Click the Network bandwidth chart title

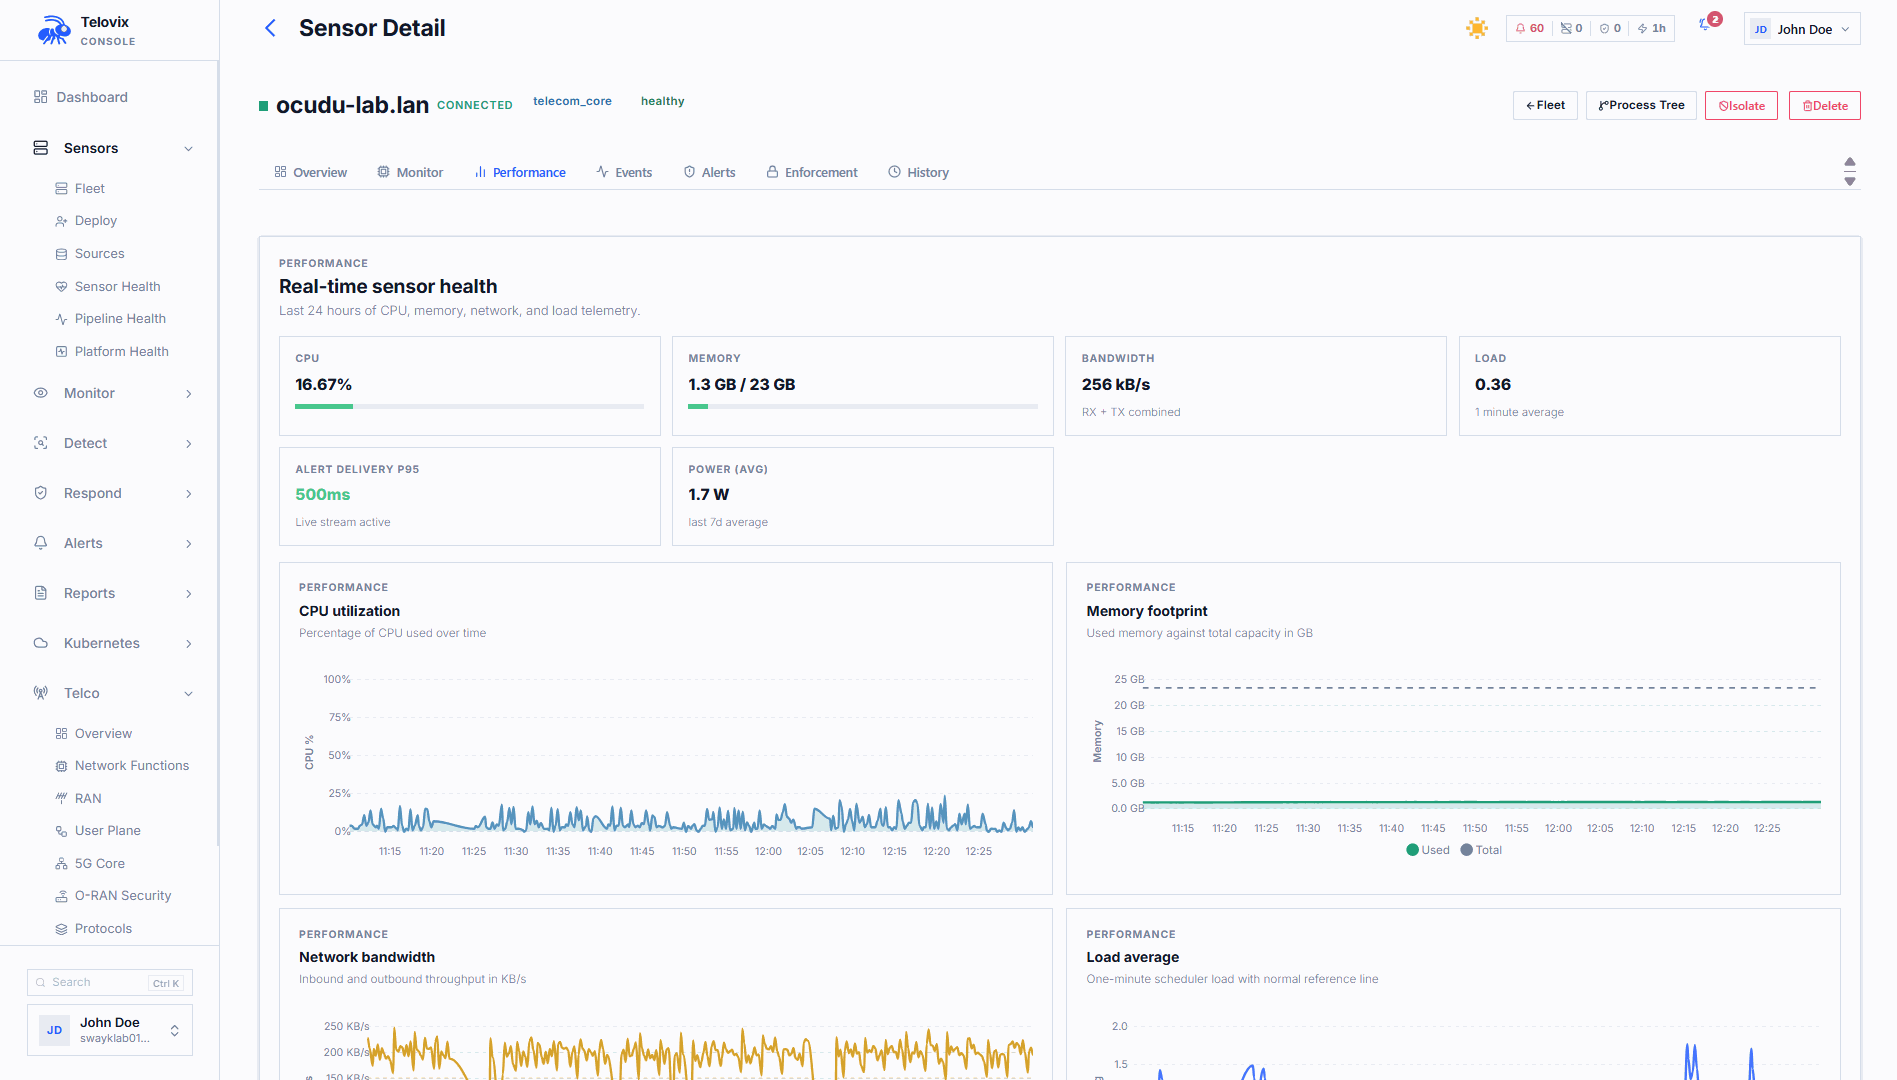366,957
